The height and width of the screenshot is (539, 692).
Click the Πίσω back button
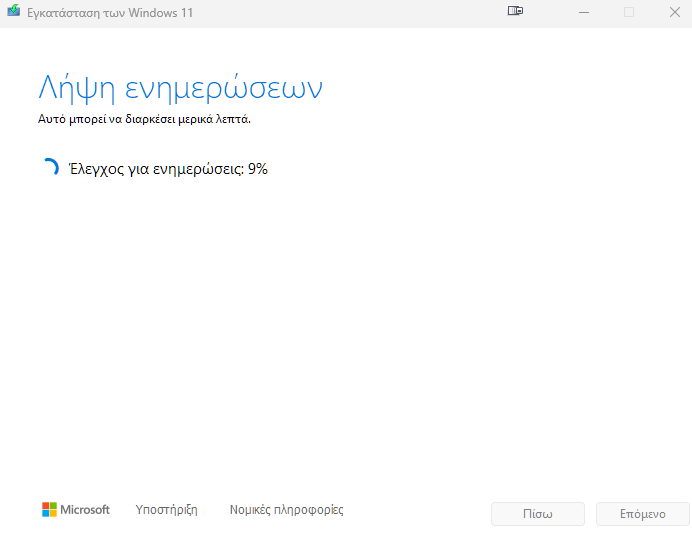click(x=538, y=514)
